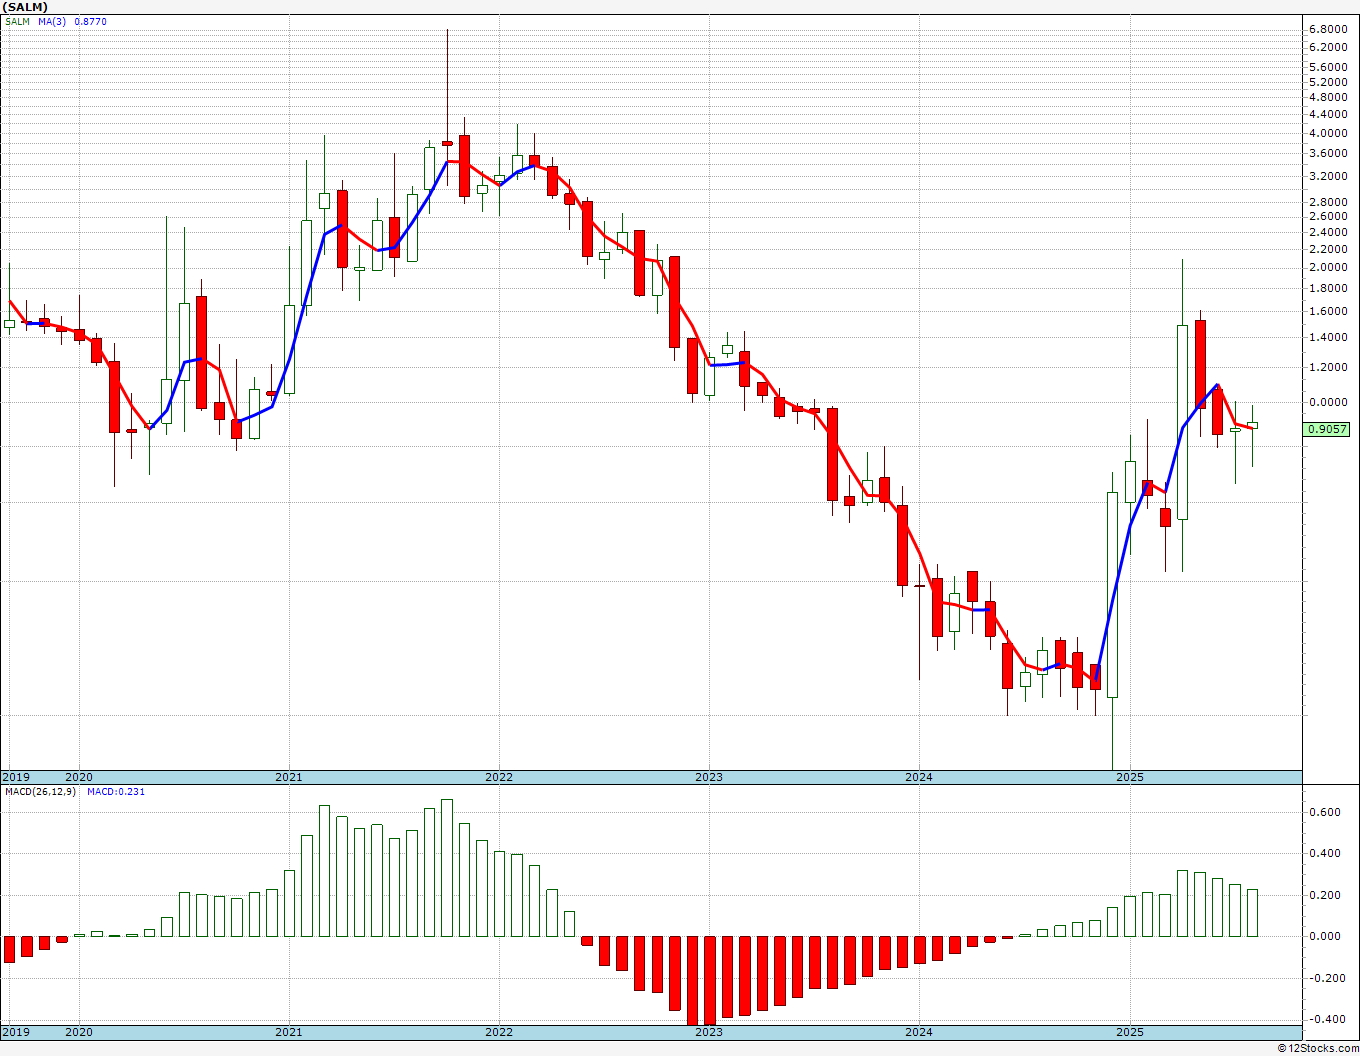Select 2023 on the price chart time axis
Viewport: 1360px width, 1056px height.
coord(709,777)
